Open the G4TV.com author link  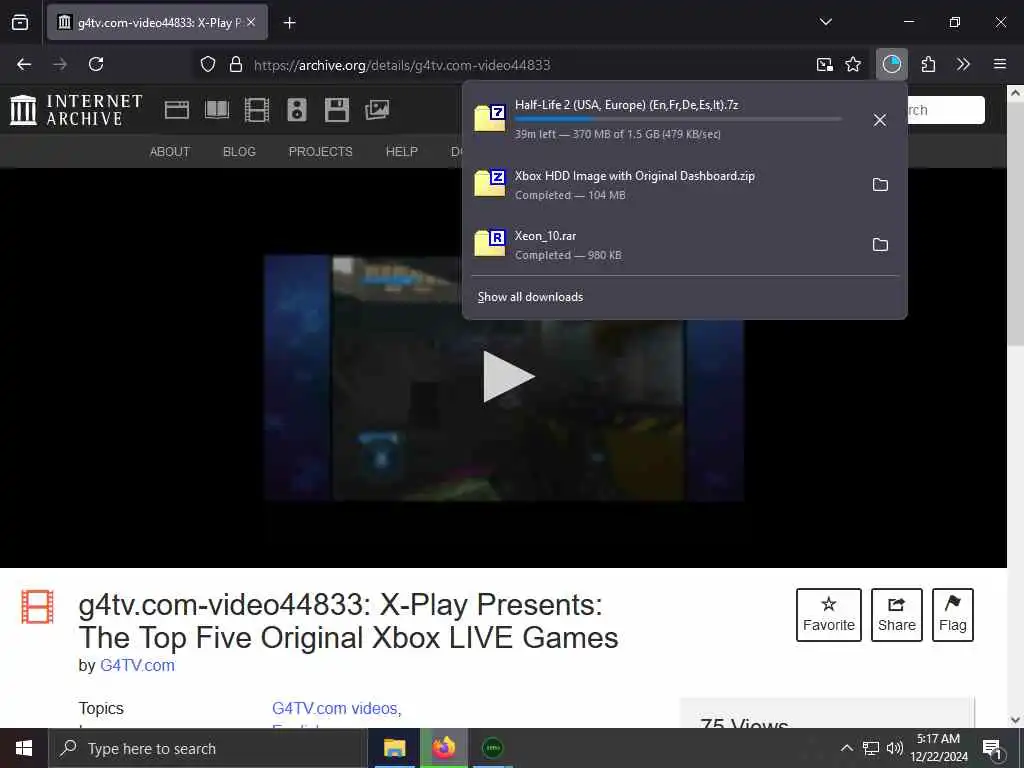137,665
